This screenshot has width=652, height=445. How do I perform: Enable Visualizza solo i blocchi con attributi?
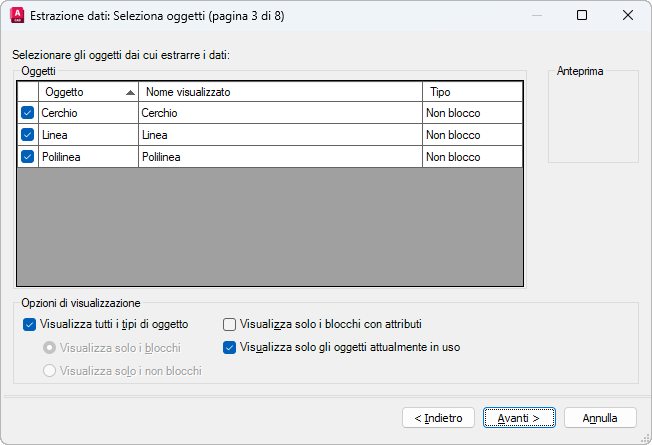coord(229,324)
